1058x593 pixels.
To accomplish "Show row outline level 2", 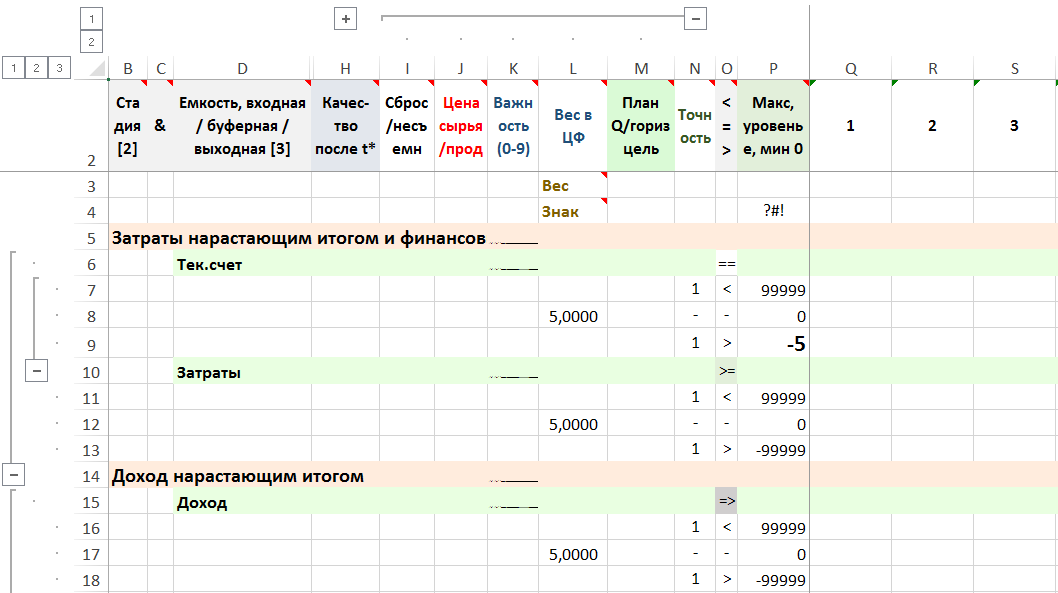I will point(37,67).
